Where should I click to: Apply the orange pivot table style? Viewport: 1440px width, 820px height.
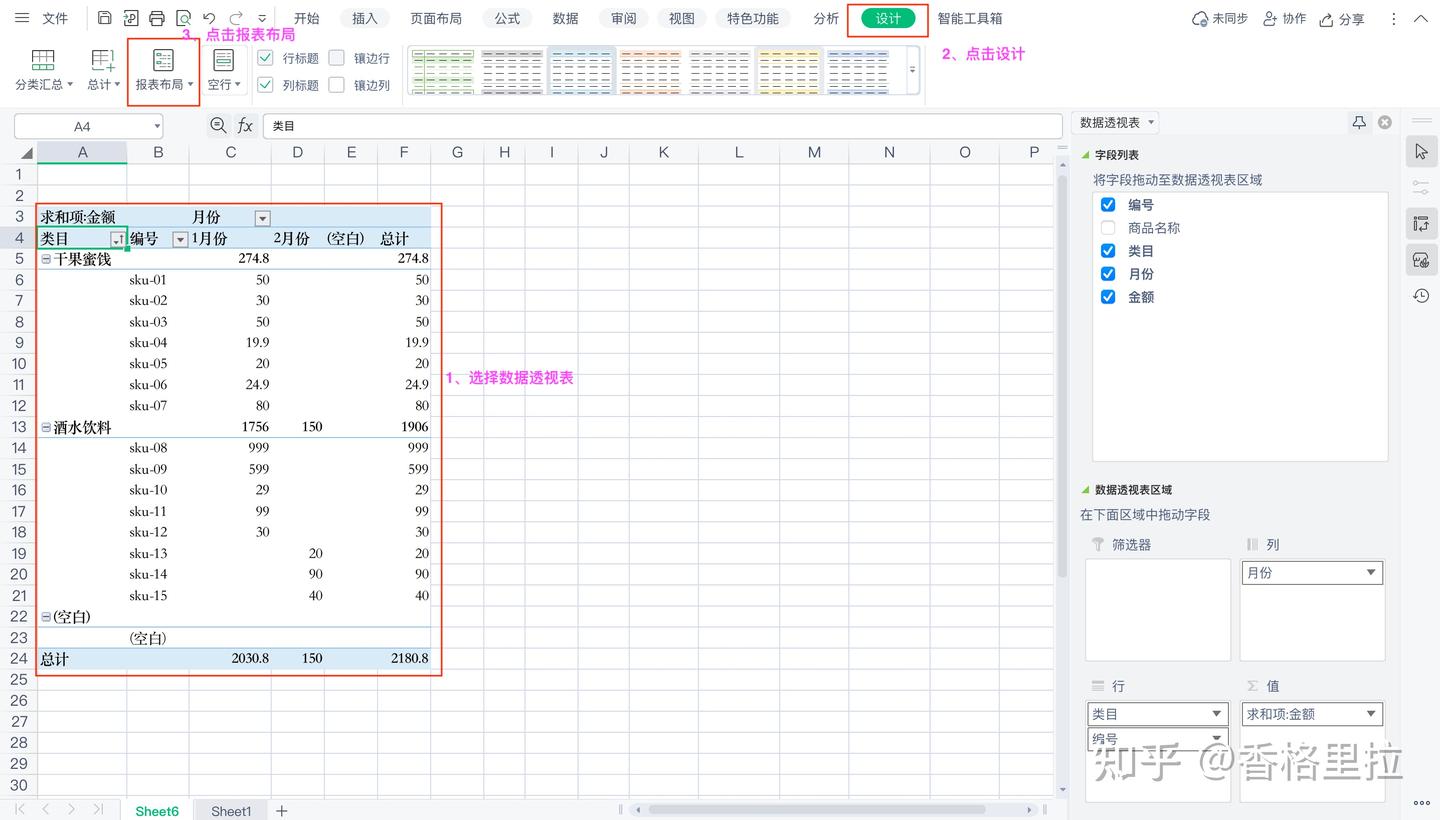650,71
